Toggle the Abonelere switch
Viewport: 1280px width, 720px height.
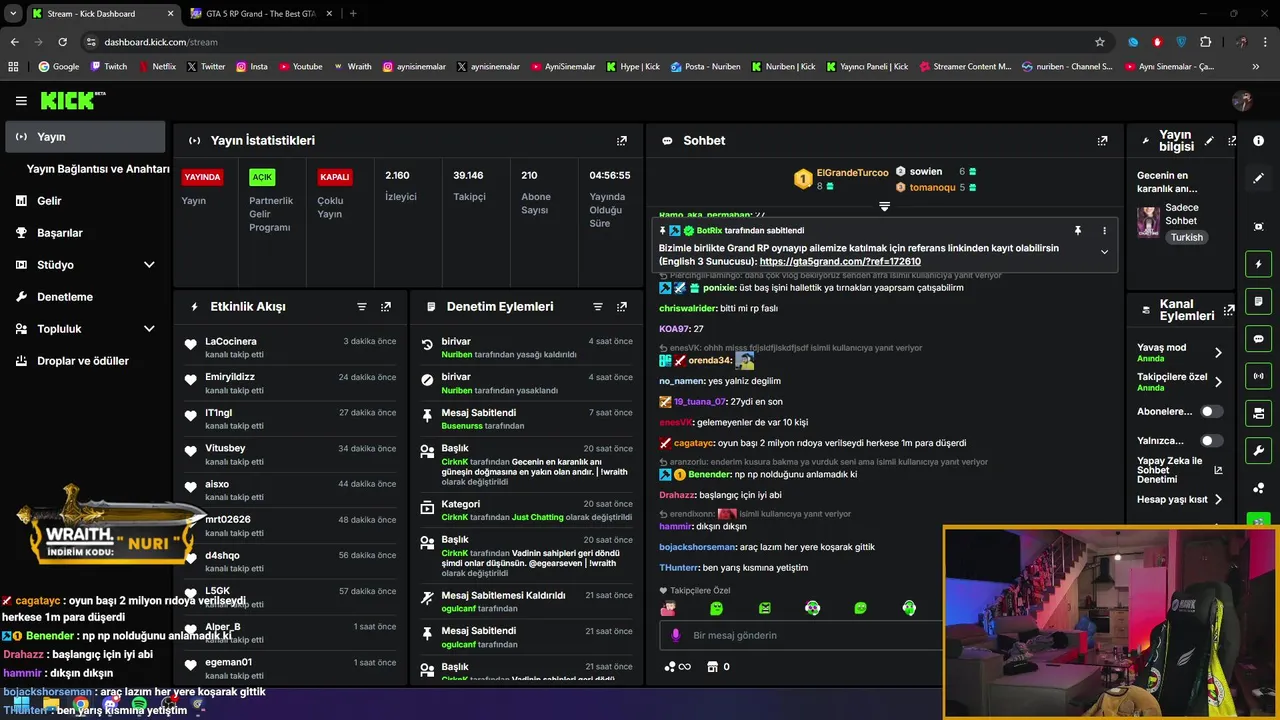click(1211, 411)
